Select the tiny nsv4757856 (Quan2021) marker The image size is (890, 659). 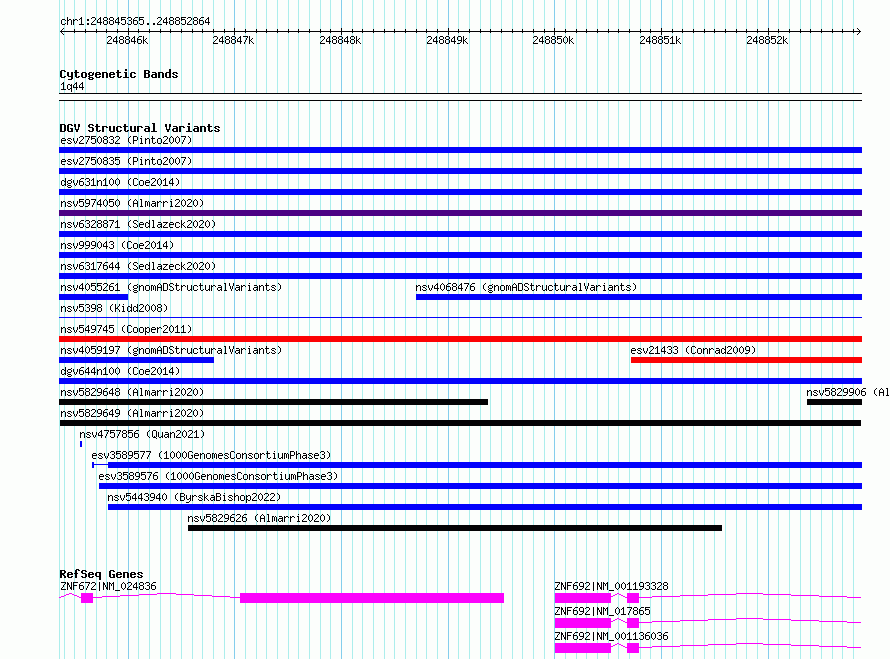(x=81, y=444)
